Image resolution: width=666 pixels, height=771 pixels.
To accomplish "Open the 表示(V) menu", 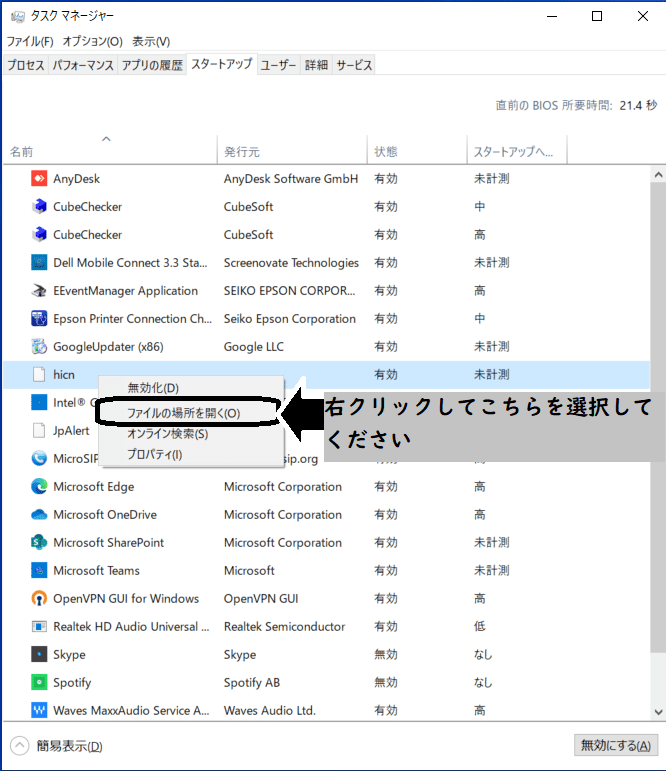I will coord(151,41).
